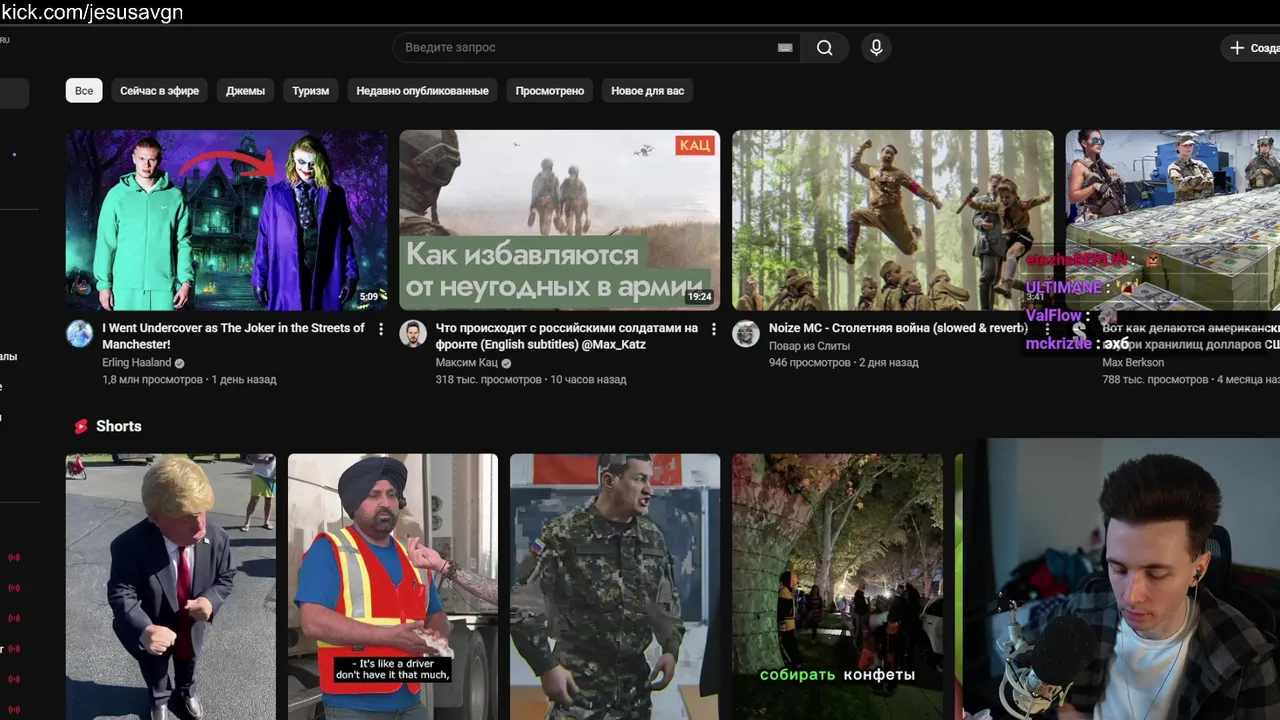Open the camouflage soldier Short

(x=615, y=587)
